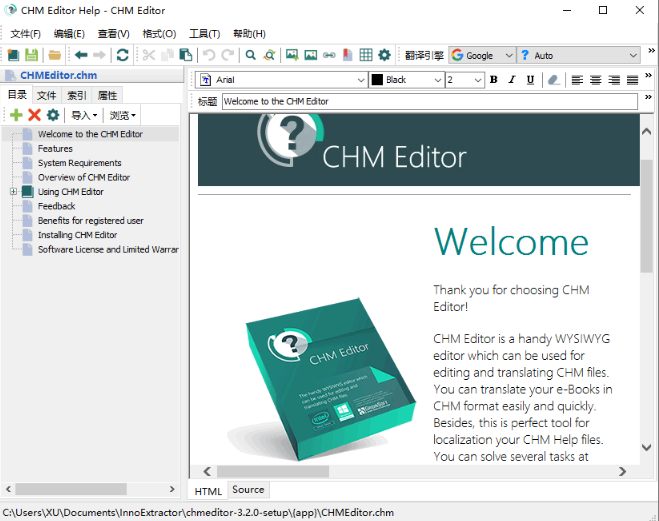Expand the Using CHM Editor tree node

pyautogui.click(x=13, y=192)
